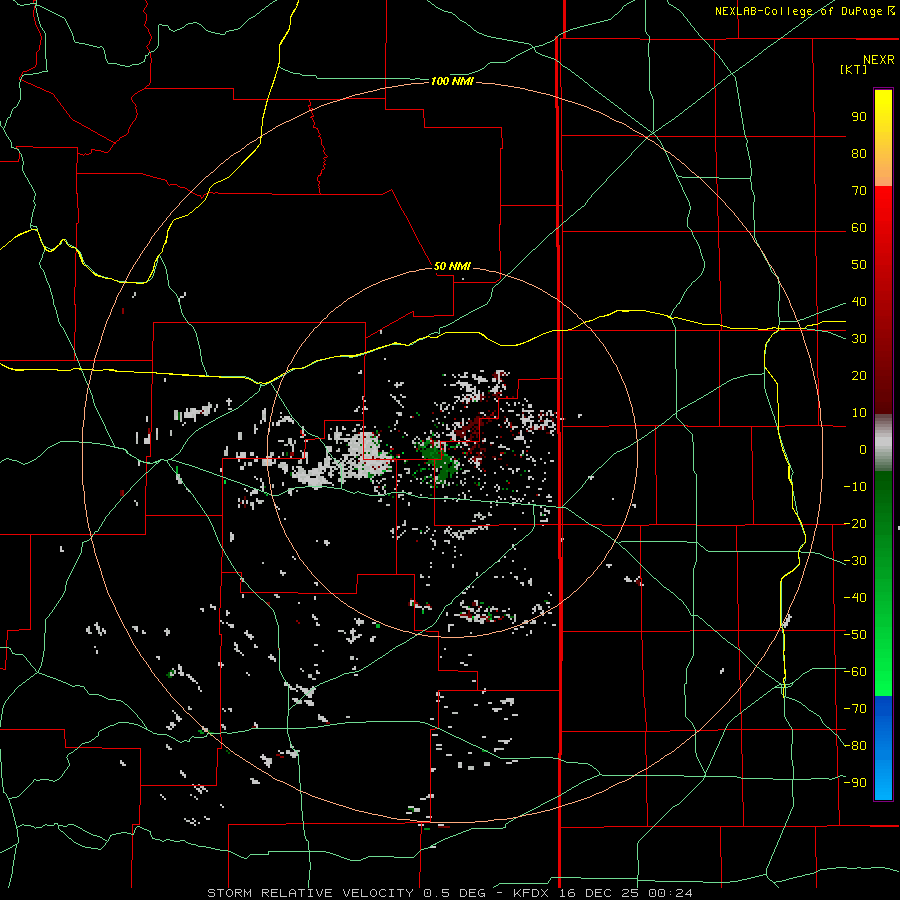
Task: Click the -60 value on the velocity scale
Action: [x=855, y=672]
